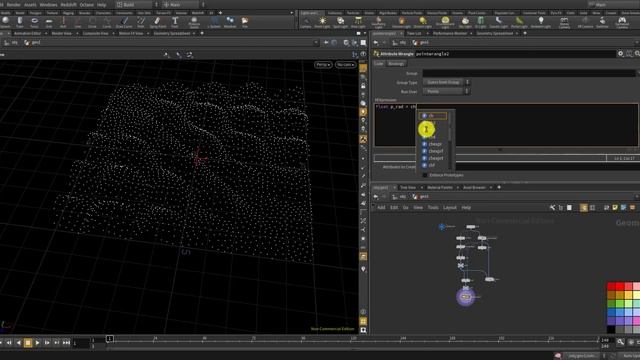
Task: Pick the blue color swatch
Action: coord(611,312)
